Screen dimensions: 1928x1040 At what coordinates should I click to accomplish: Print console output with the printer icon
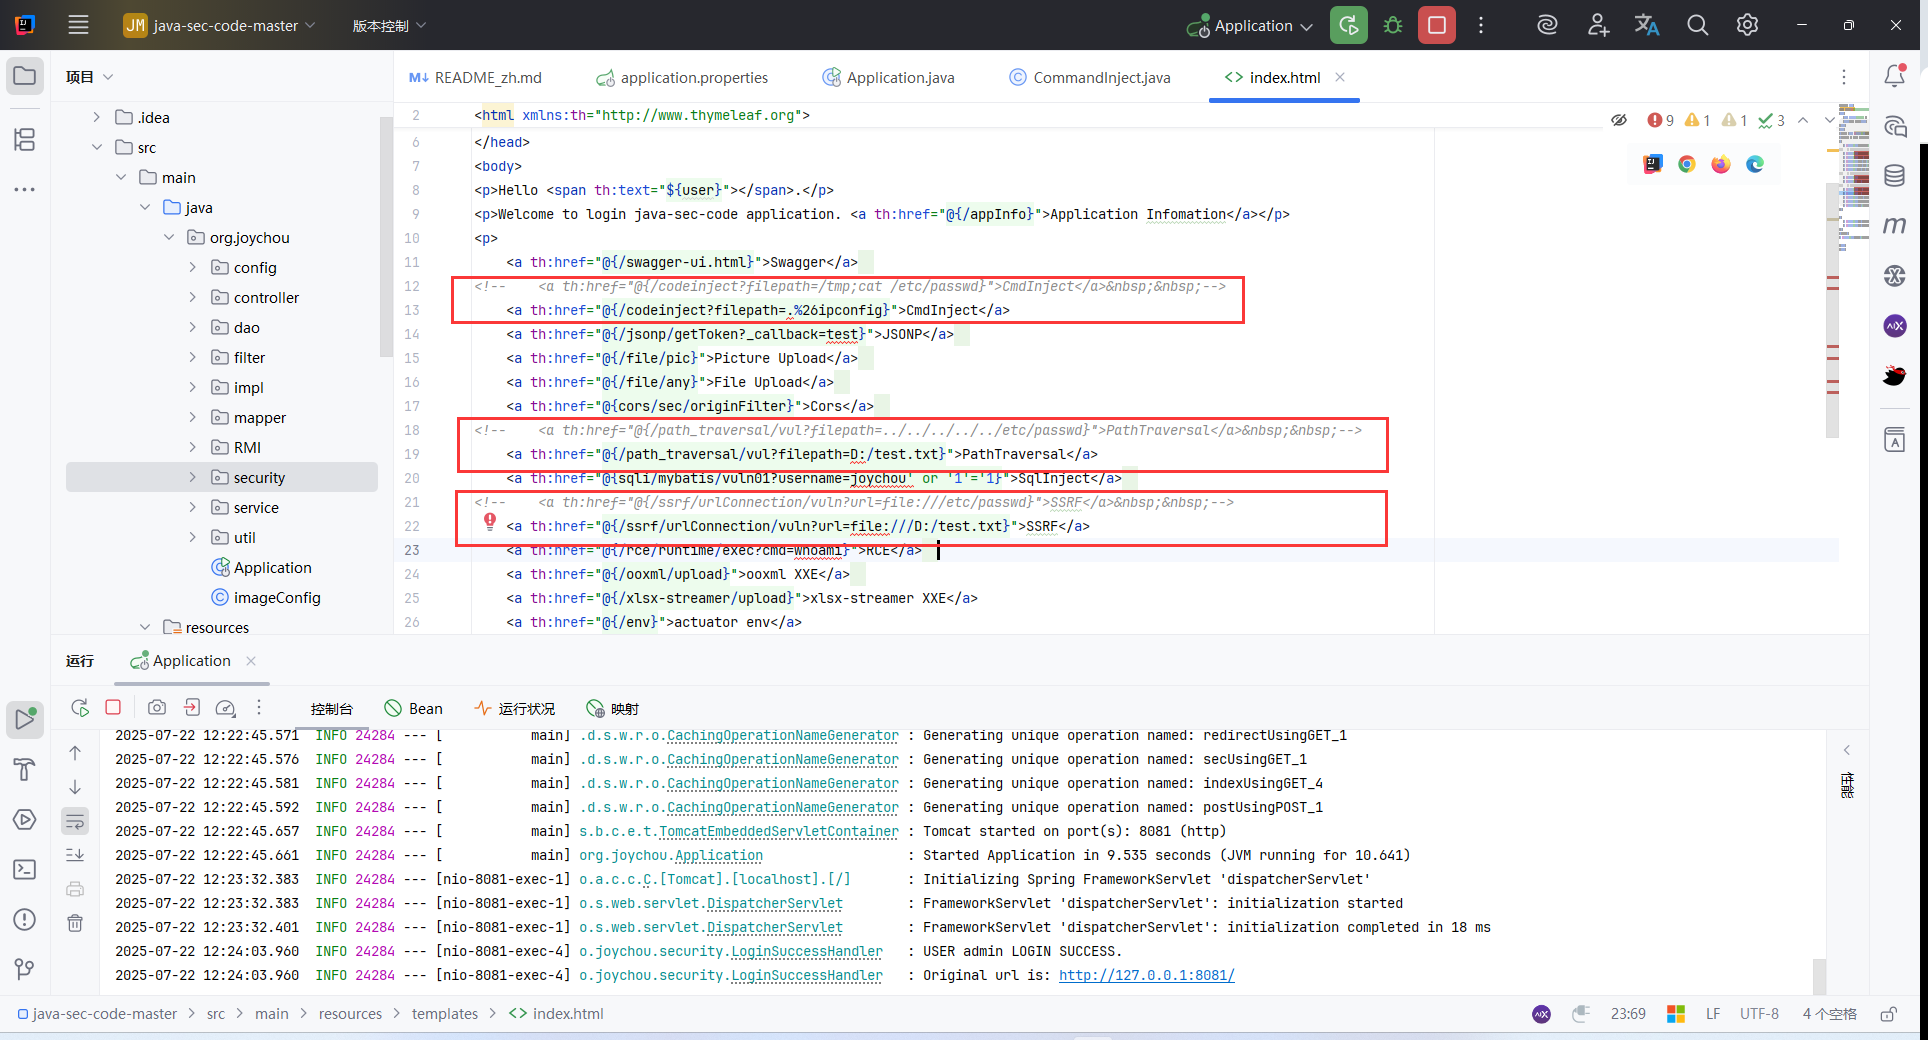click(x=75, y=889)
